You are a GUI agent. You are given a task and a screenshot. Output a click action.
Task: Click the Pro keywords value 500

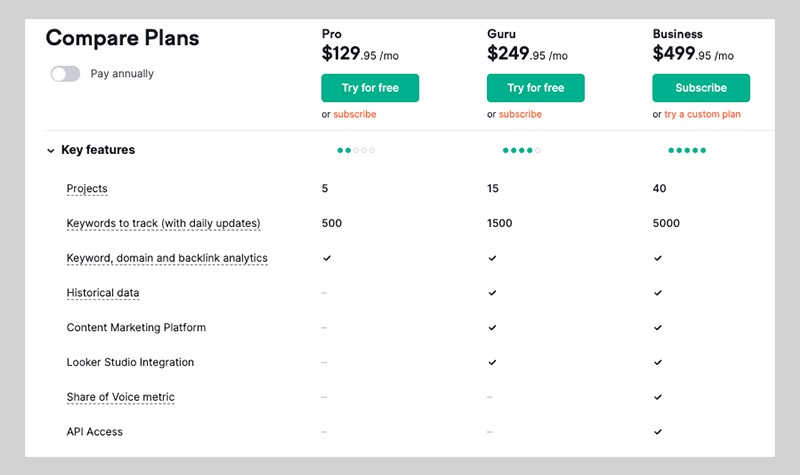[332, 223]
